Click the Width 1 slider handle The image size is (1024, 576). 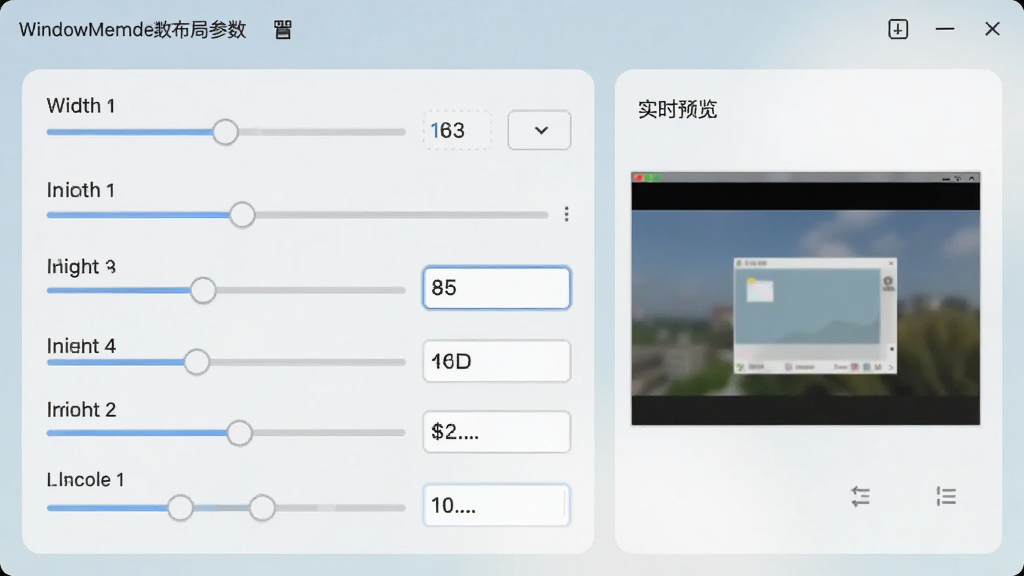225,132
